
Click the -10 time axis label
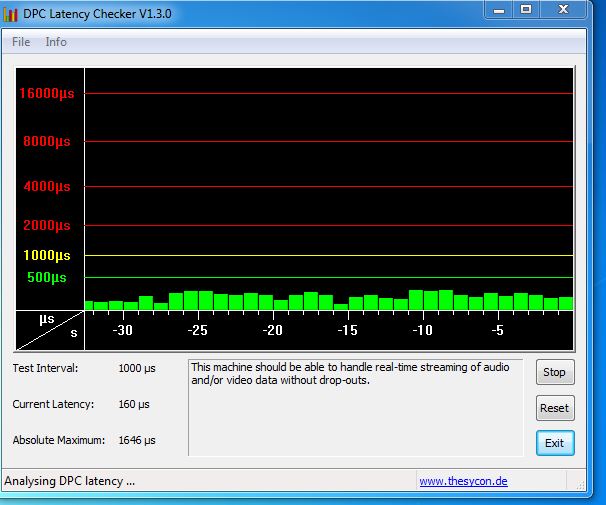click(x=422, y=330)
